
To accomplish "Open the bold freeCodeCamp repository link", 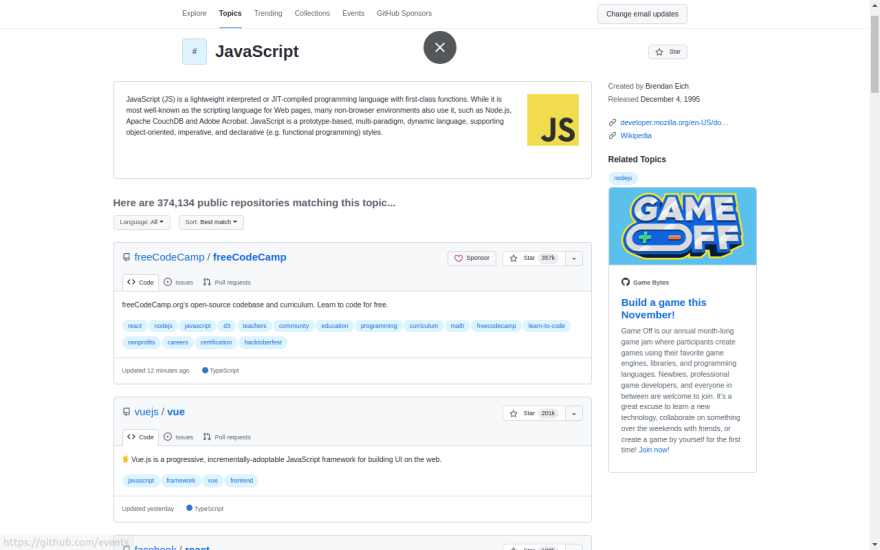I will [250, 257].
